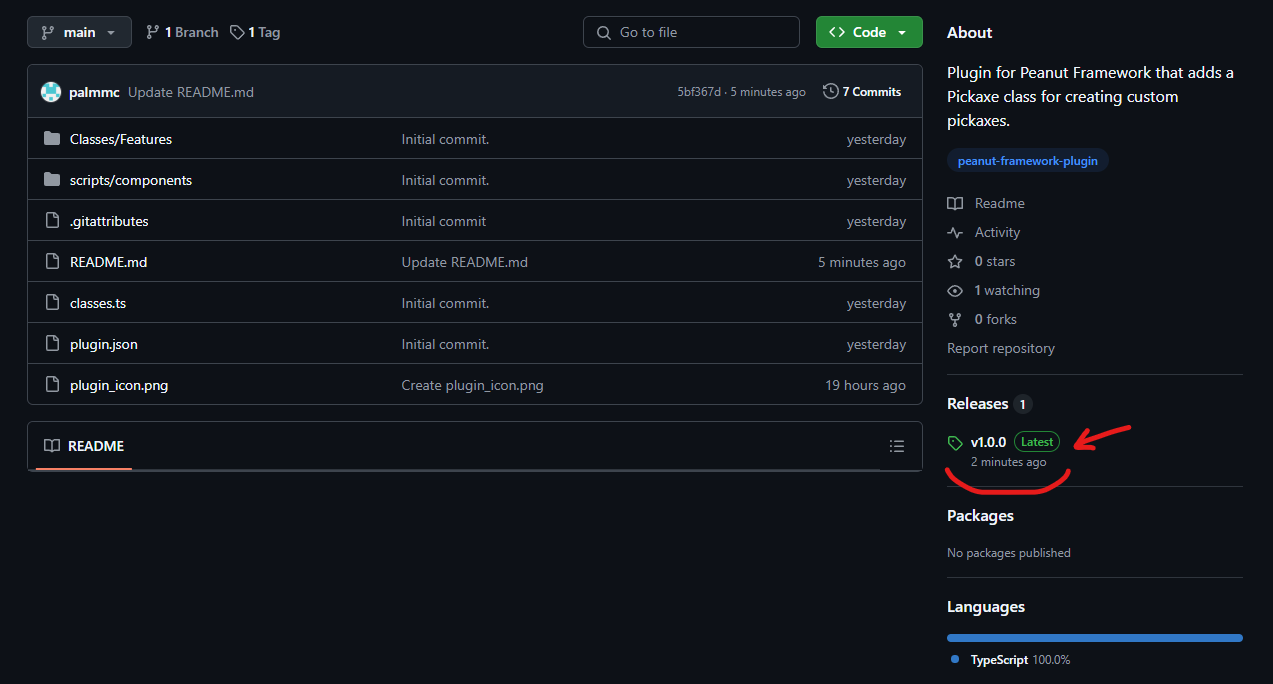Open latest commit message Update README.md
The width and height of the screenshot is (1273, 684).
click(x=191, y=92)
